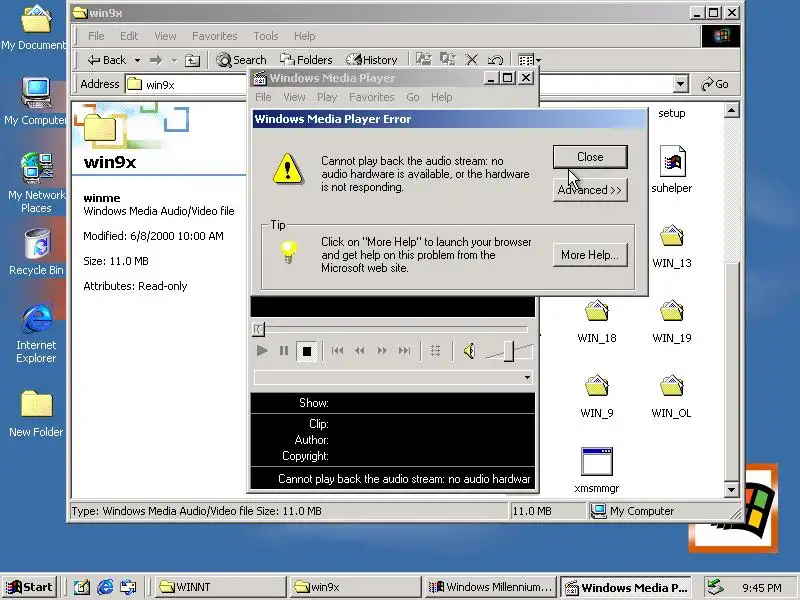Select the WIN_18 cabinet file
Screen dimensions: 800x600
pyautogui.click(x=596, y=321)
